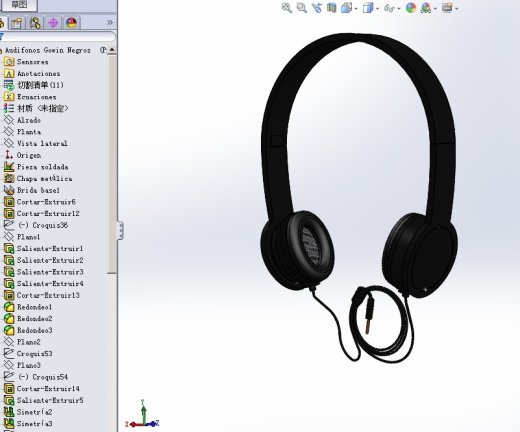
Task: Select the Cortar-Extruir14 feature
Action: [48, 389]
